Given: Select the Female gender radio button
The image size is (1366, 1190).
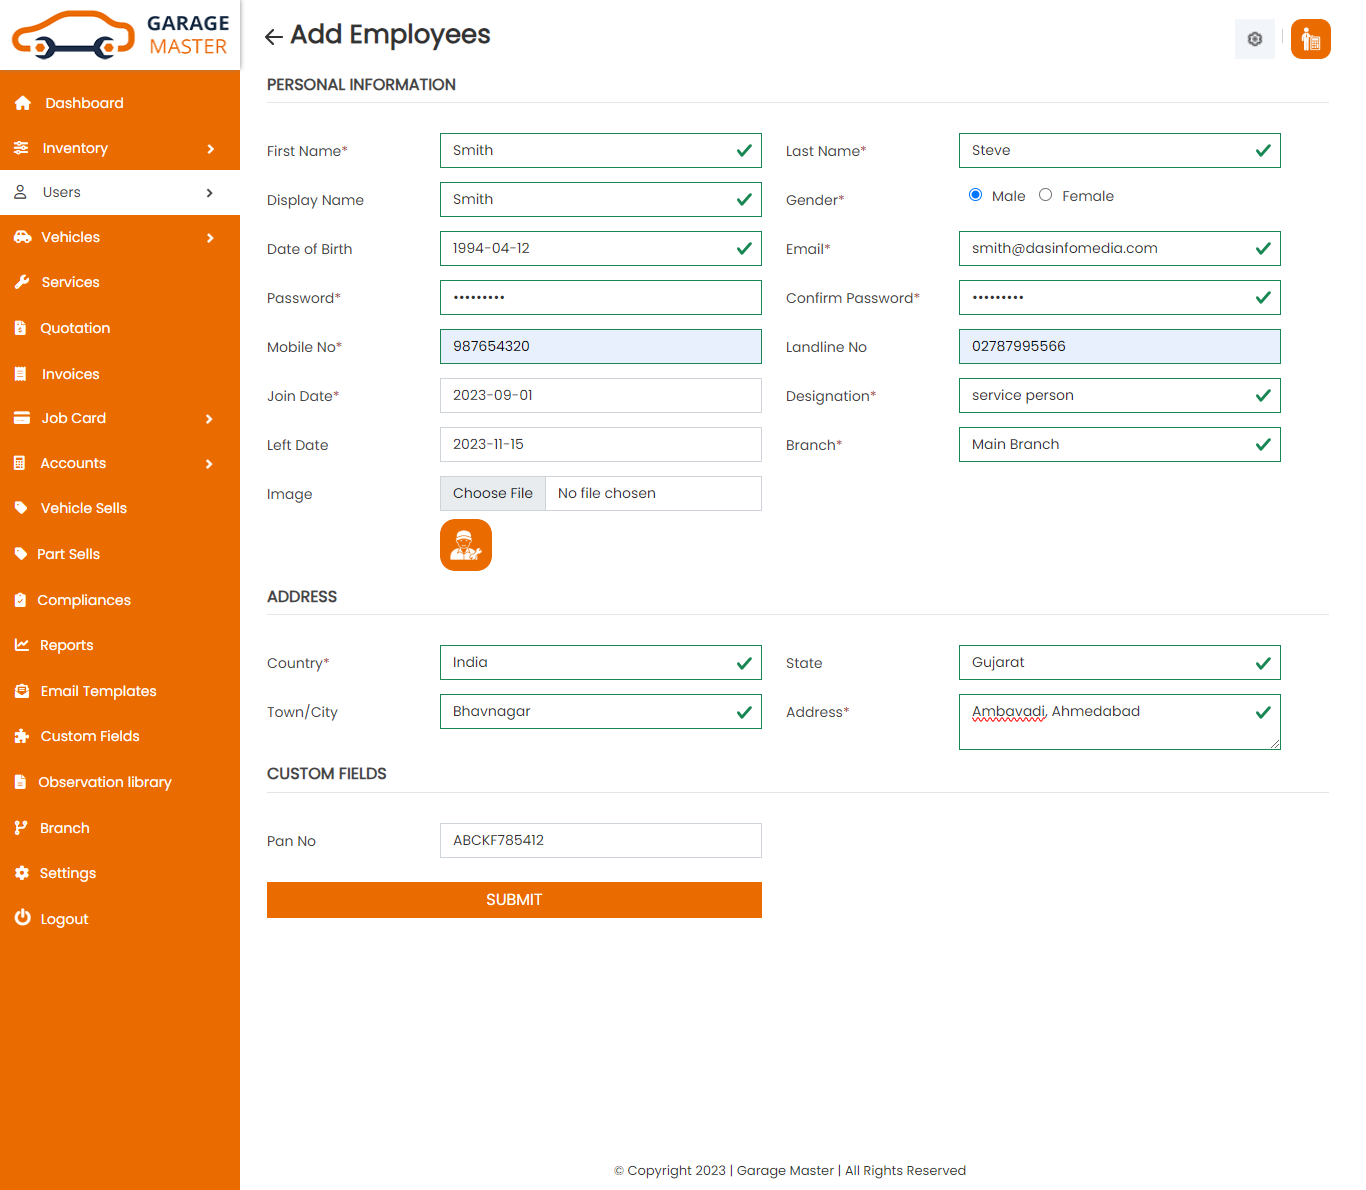Looking at the screenshot, I should (1045, 195).
